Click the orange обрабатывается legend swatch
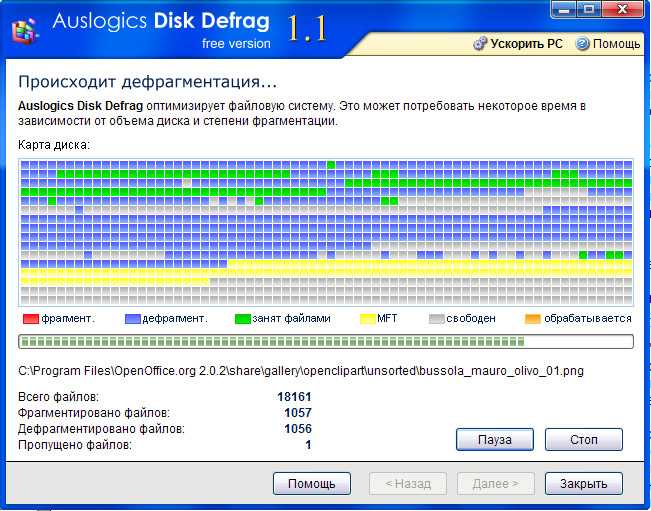The image size is (651, 511). click(x=533, y=319)
